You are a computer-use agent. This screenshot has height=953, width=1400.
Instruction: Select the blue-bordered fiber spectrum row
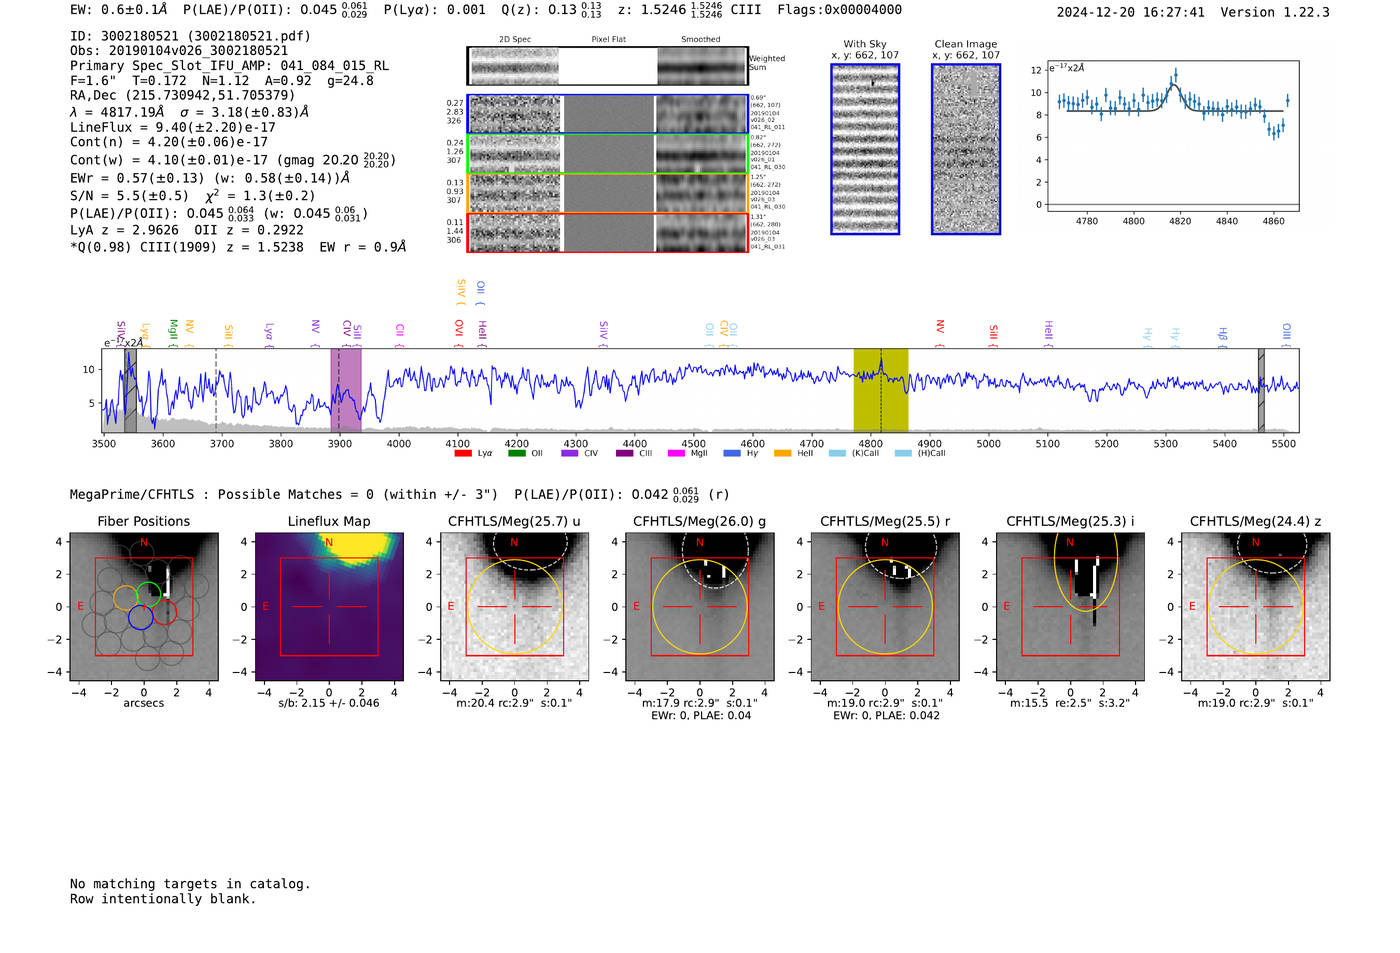[x=608, y=114]
